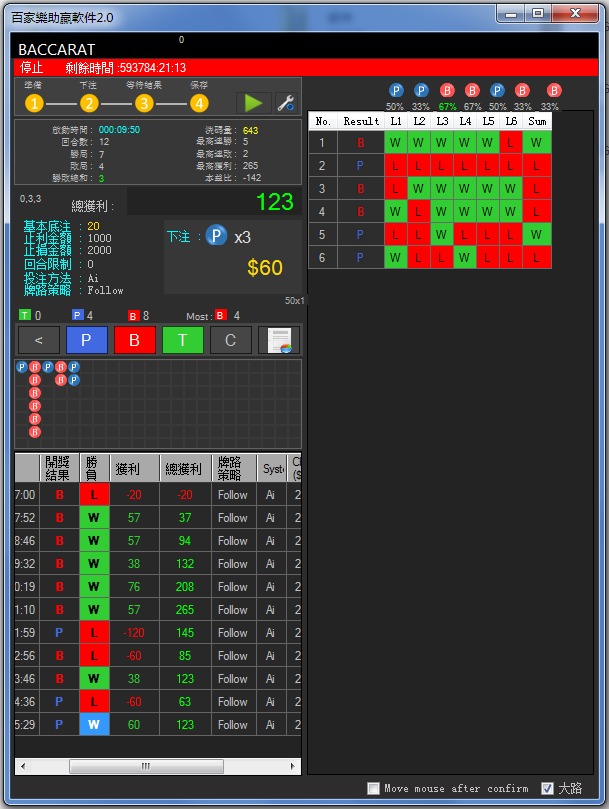Click the total profit field showing 123

click(x=213, y=203)
